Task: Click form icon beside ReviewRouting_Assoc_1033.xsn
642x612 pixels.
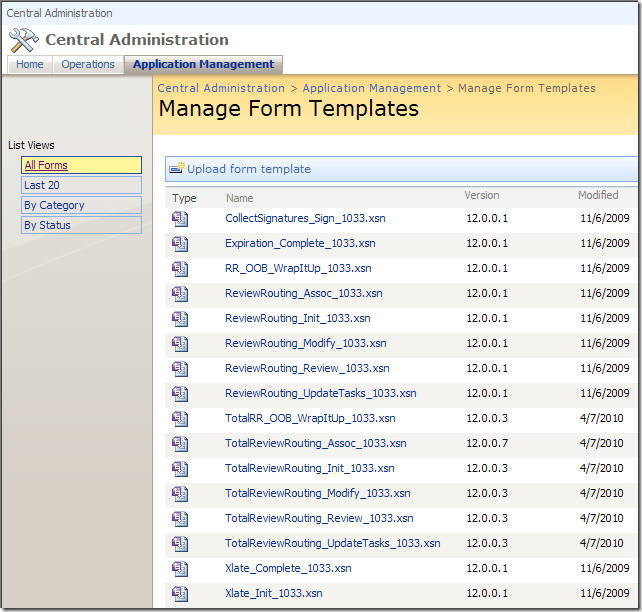Action: pos(180,293)
